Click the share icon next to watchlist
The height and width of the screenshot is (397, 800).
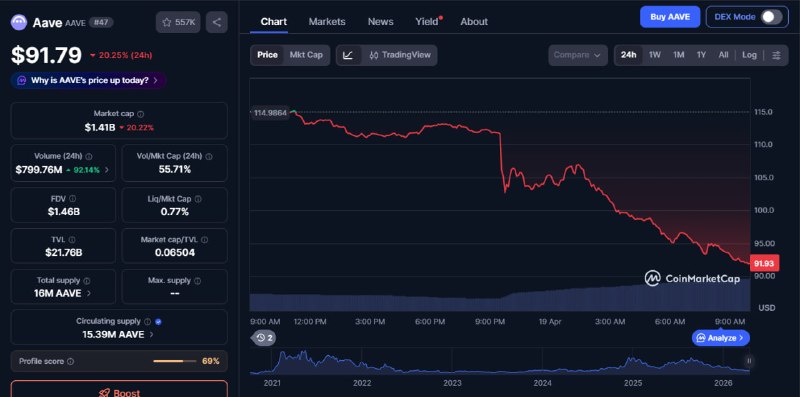[x=217, y=22]
